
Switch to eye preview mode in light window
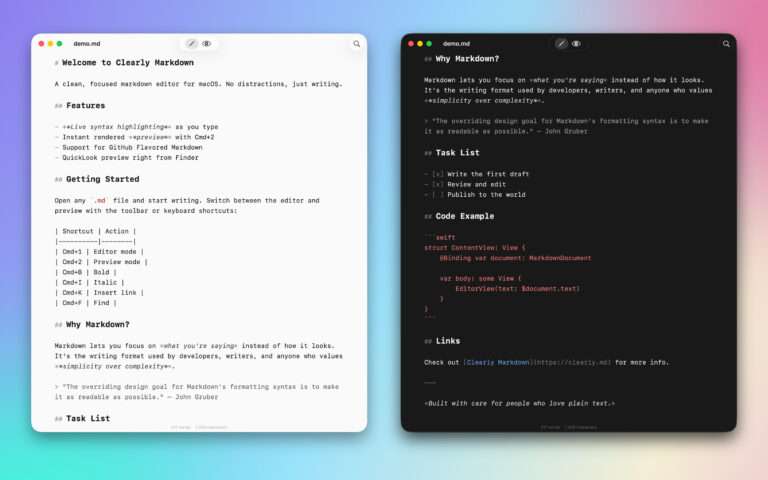[207, 44]
